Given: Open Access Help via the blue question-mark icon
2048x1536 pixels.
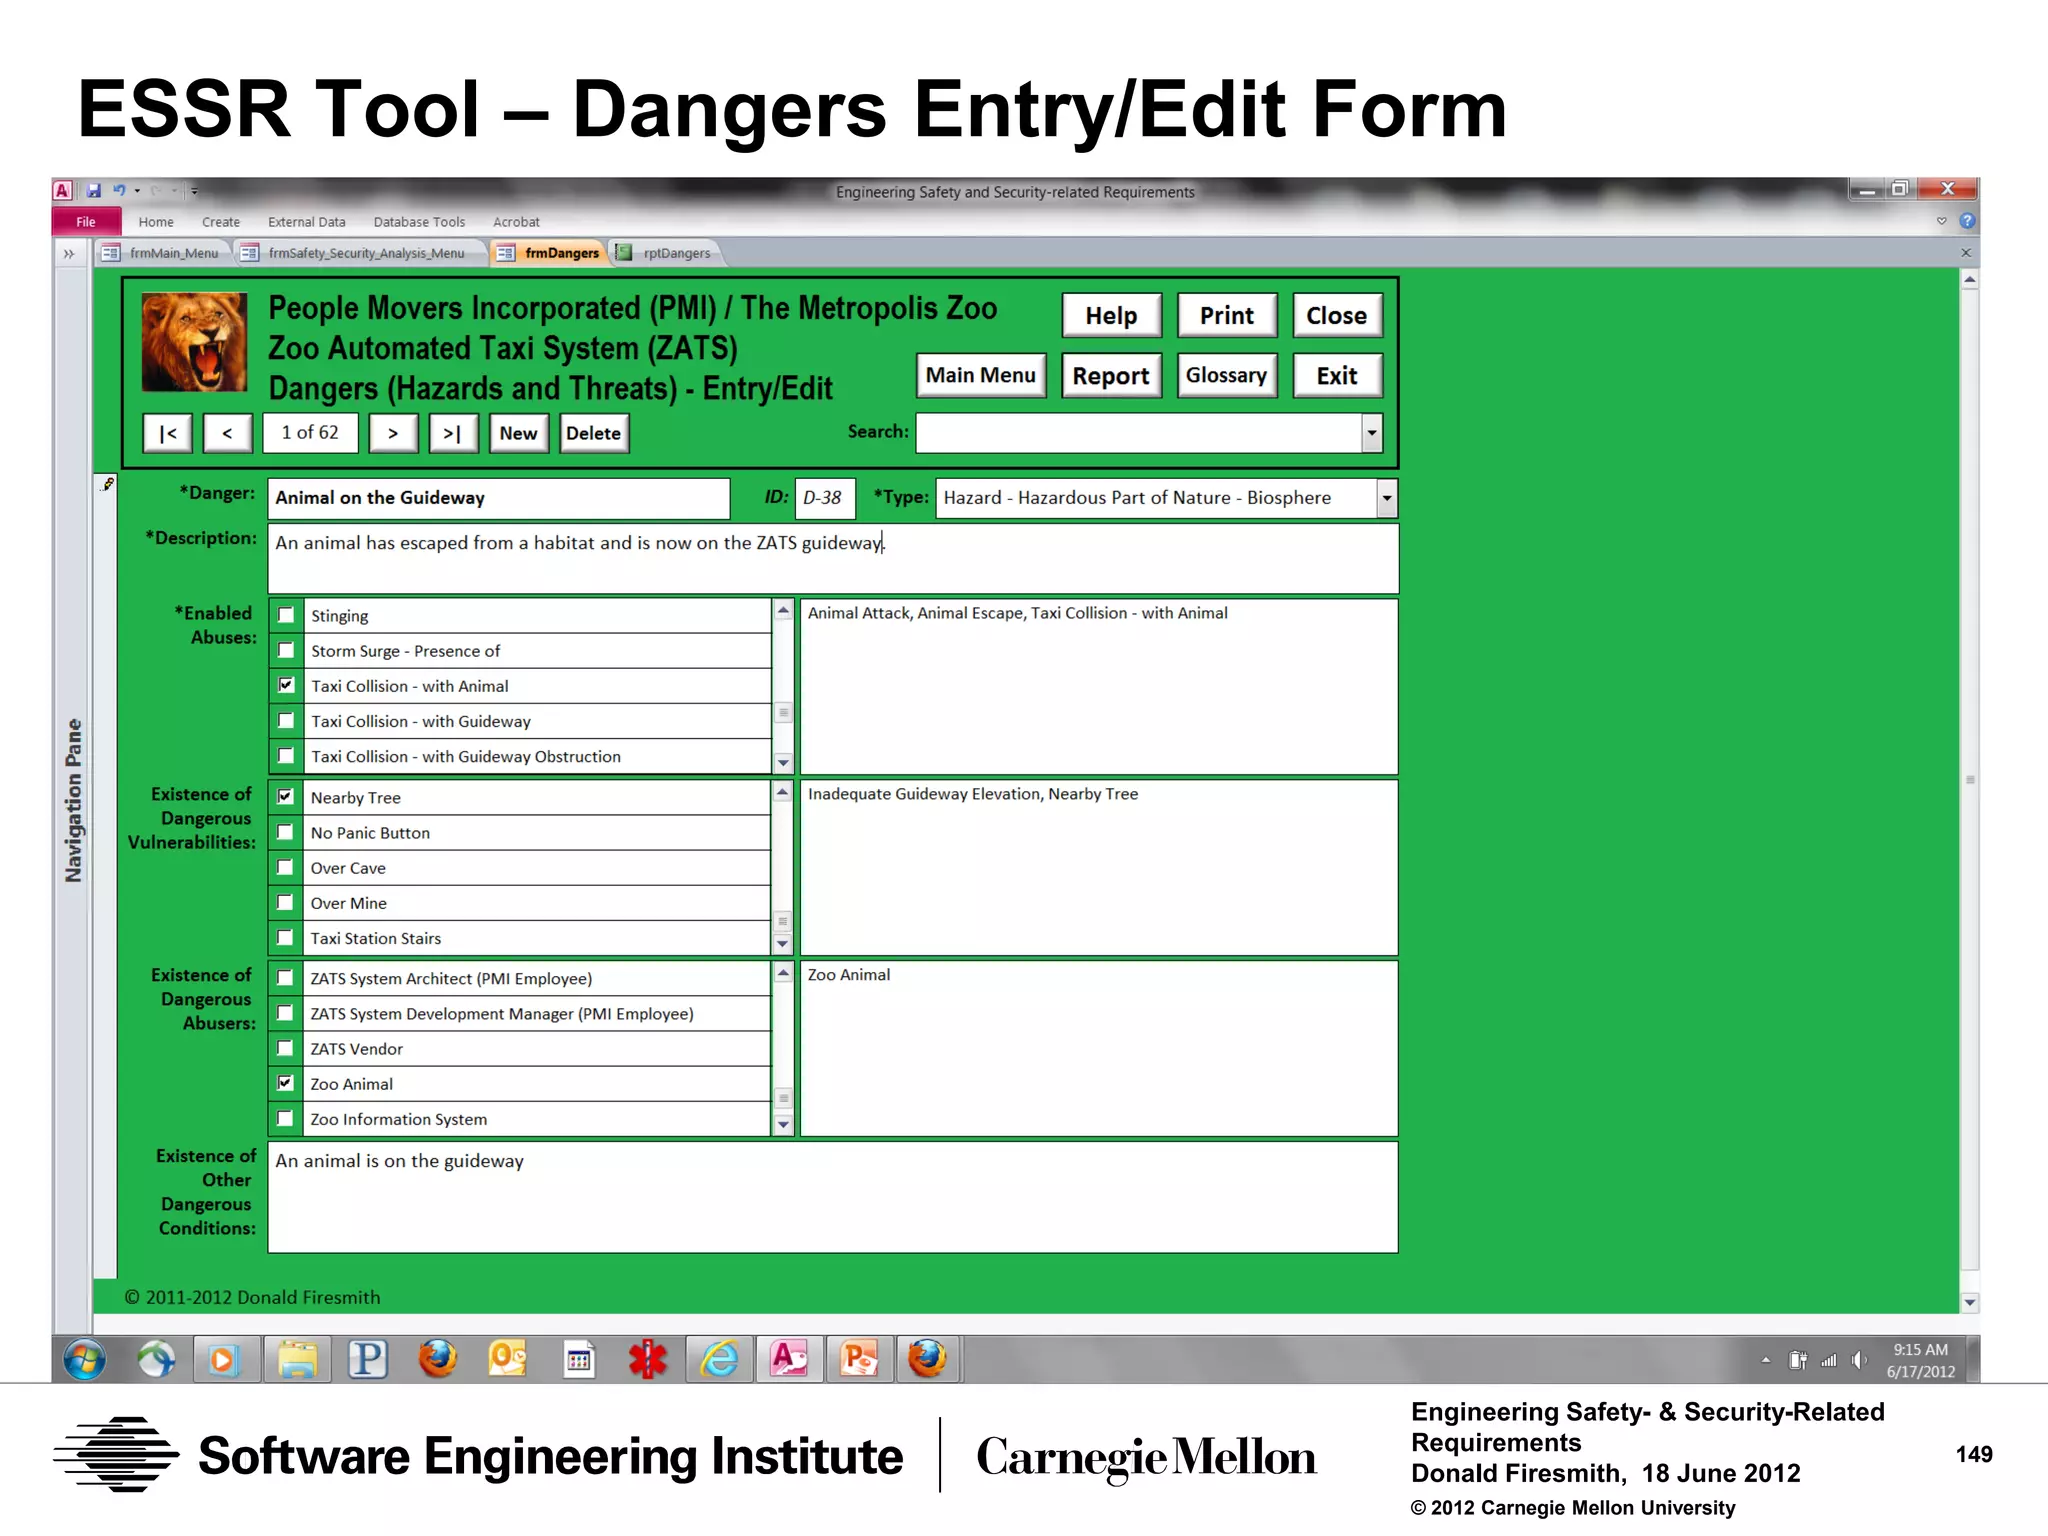Looking at the screenshot, I should point(1966,221).
